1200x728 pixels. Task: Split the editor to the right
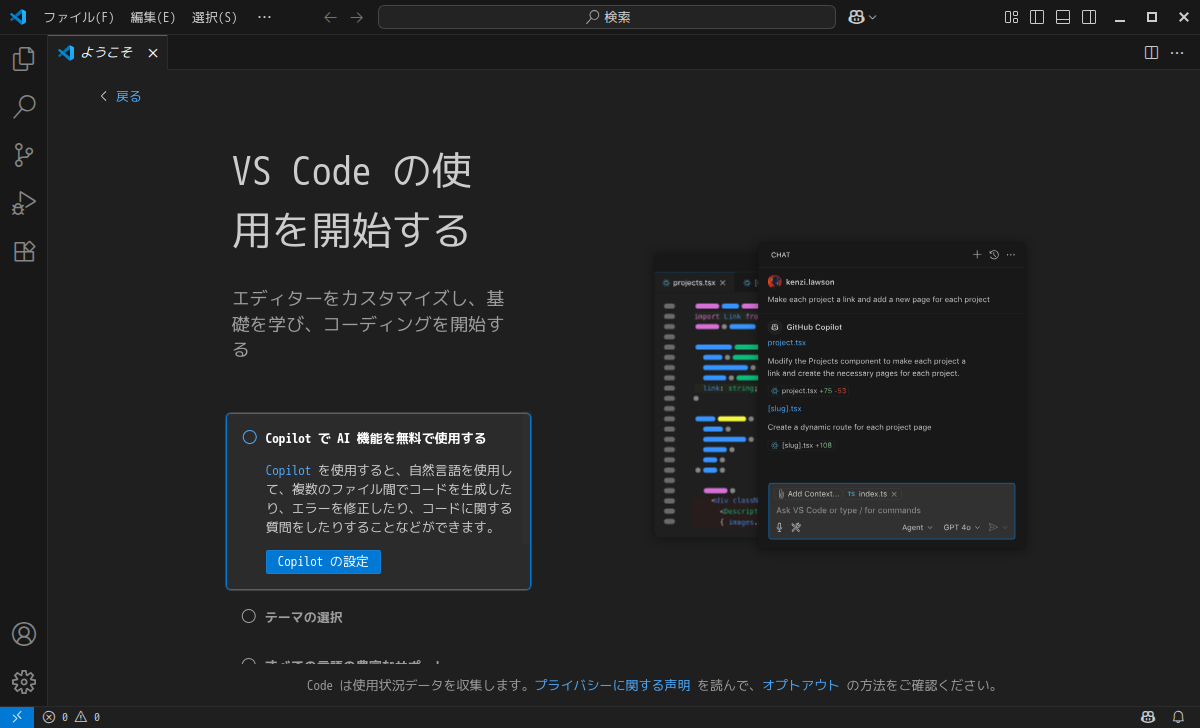pyautogui.click(x=1151, y=52)
